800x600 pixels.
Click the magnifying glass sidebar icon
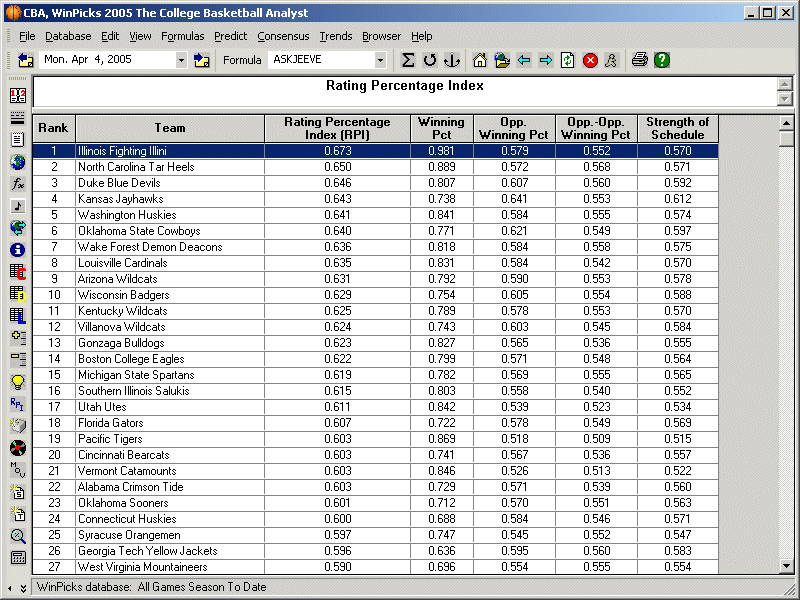click(18, 536)
